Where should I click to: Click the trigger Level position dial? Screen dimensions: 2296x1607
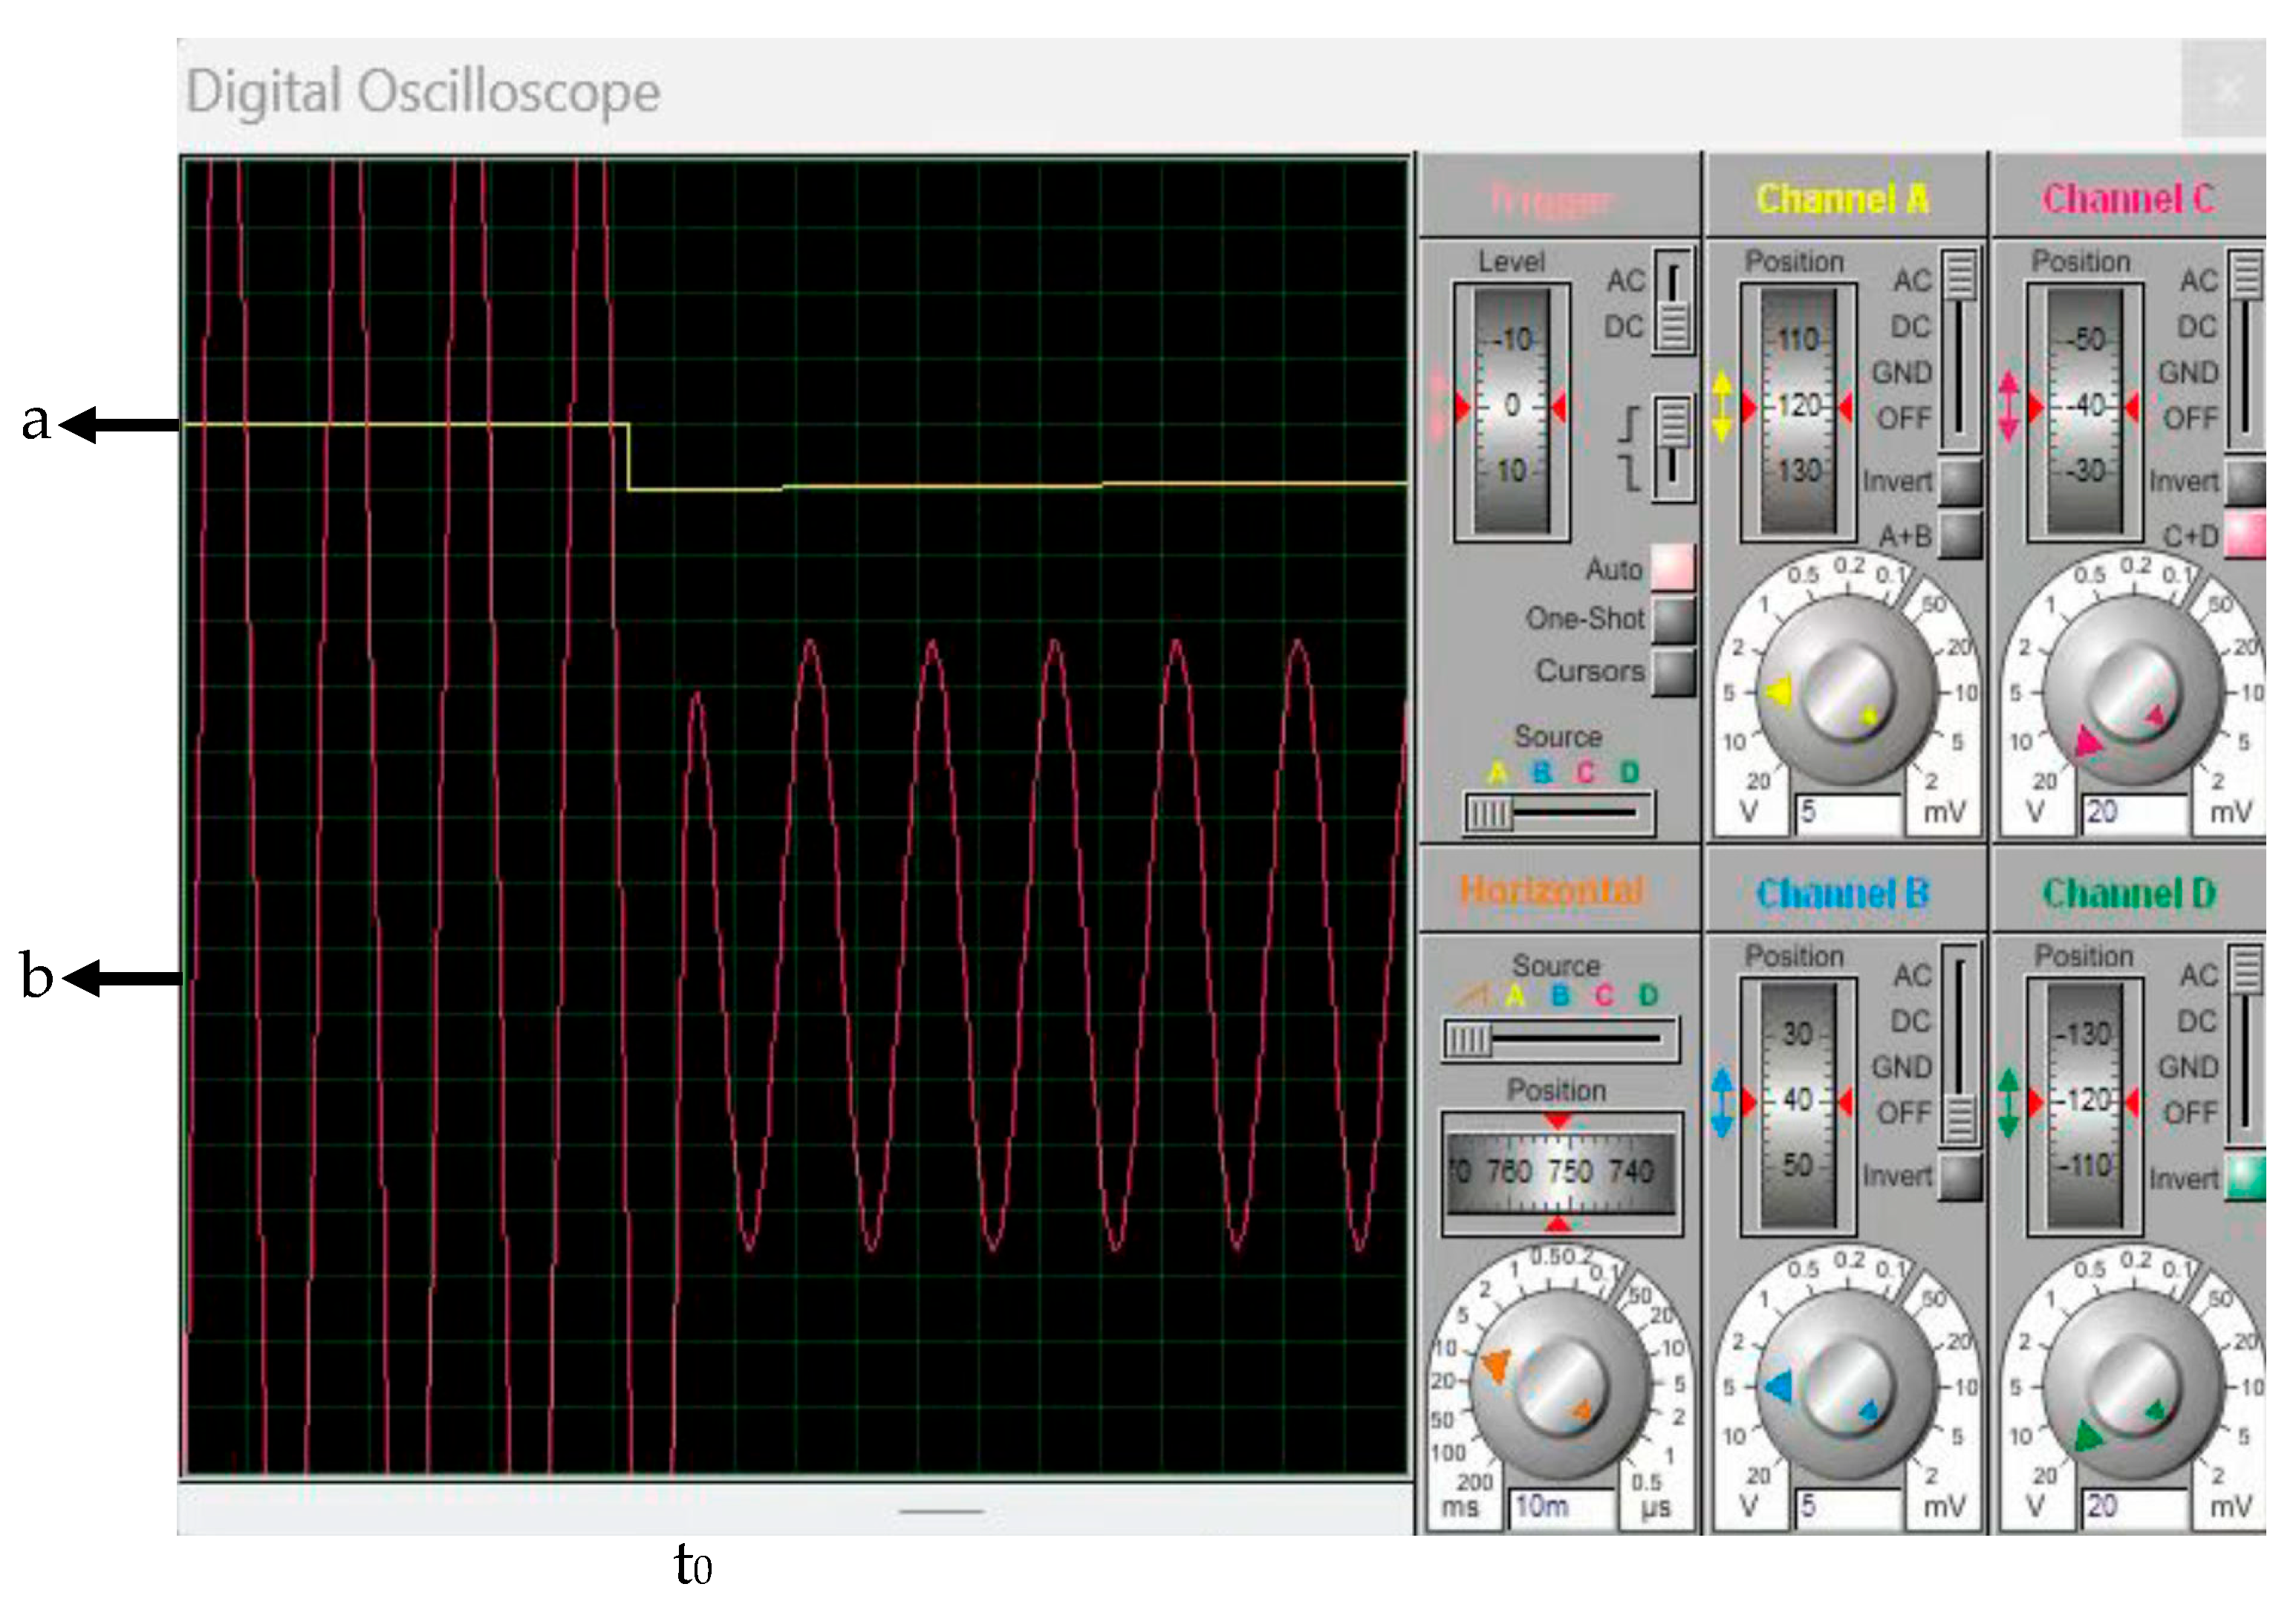[1511, 410]
